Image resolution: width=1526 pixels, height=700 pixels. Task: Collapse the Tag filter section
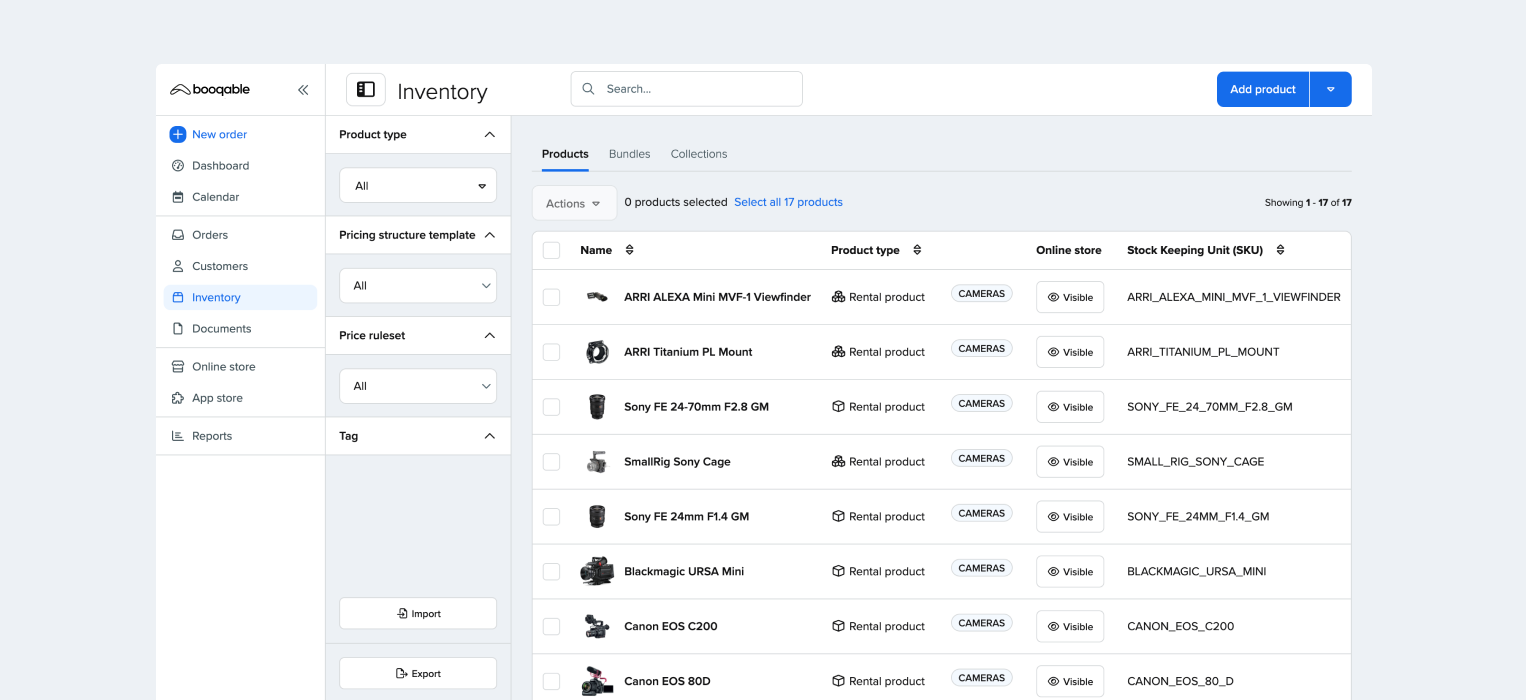pos(489,436)
